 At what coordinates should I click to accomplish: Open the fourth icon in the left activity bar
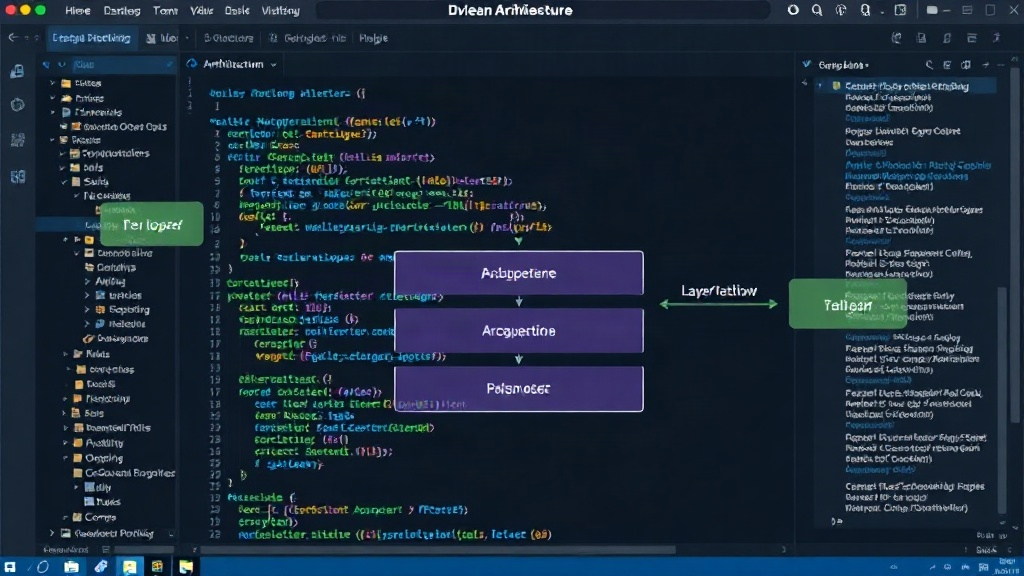18,176
